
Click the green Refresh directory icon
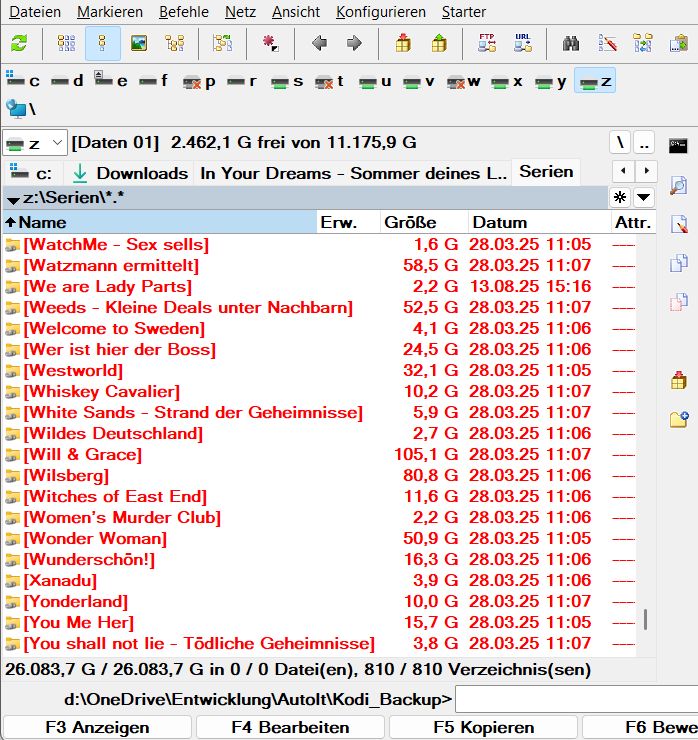19,44
